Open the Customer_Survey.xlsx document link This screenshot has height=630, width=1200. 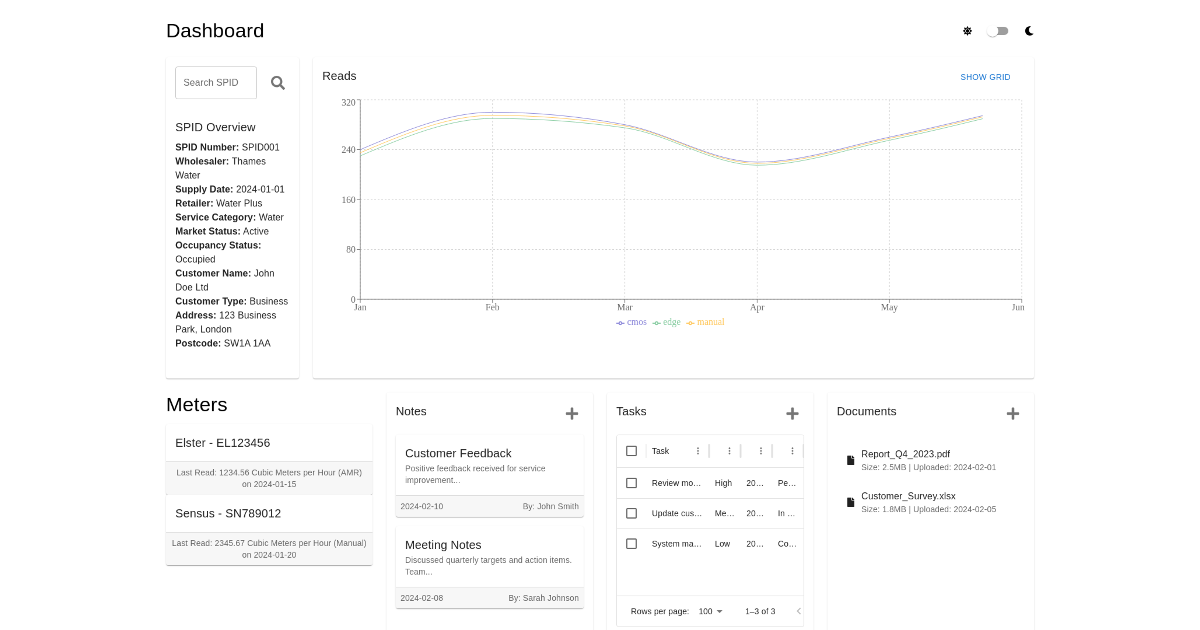coord(907,495)
